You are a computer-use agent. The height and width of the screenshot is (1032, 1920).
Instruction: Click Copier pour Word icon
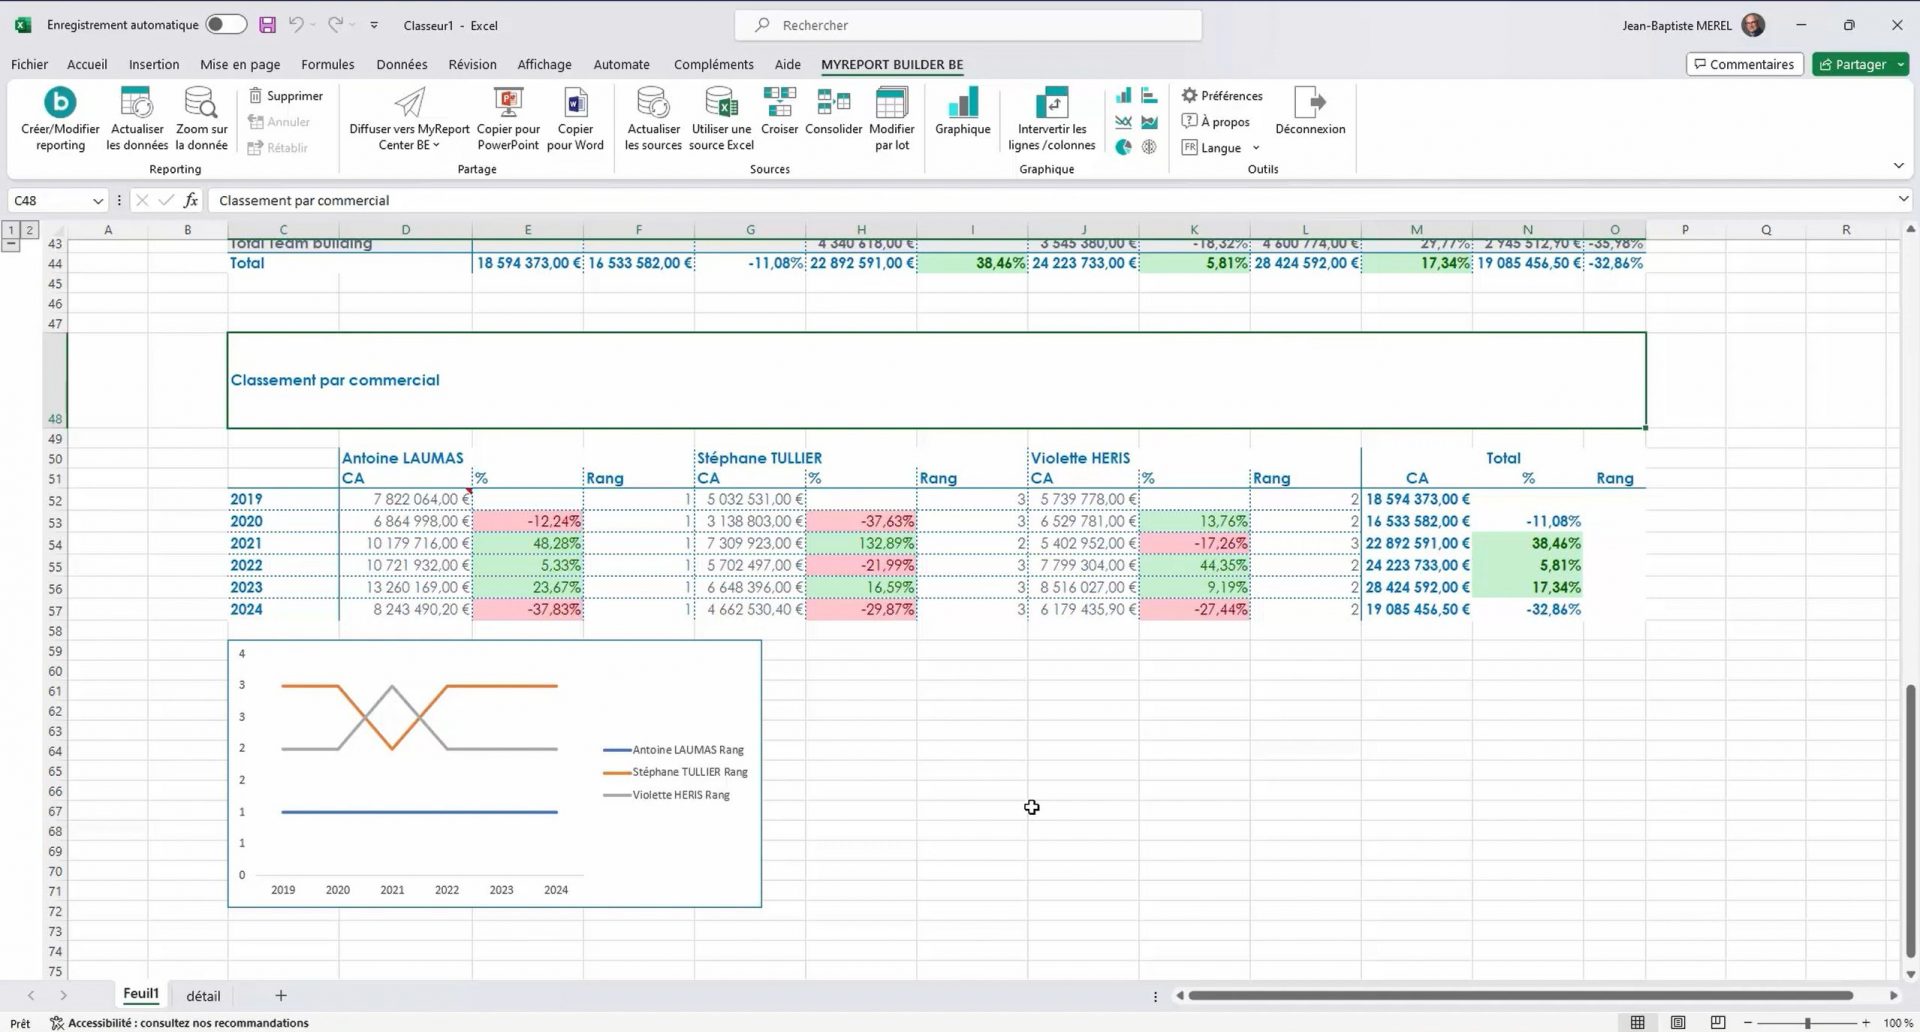[575, 103]
